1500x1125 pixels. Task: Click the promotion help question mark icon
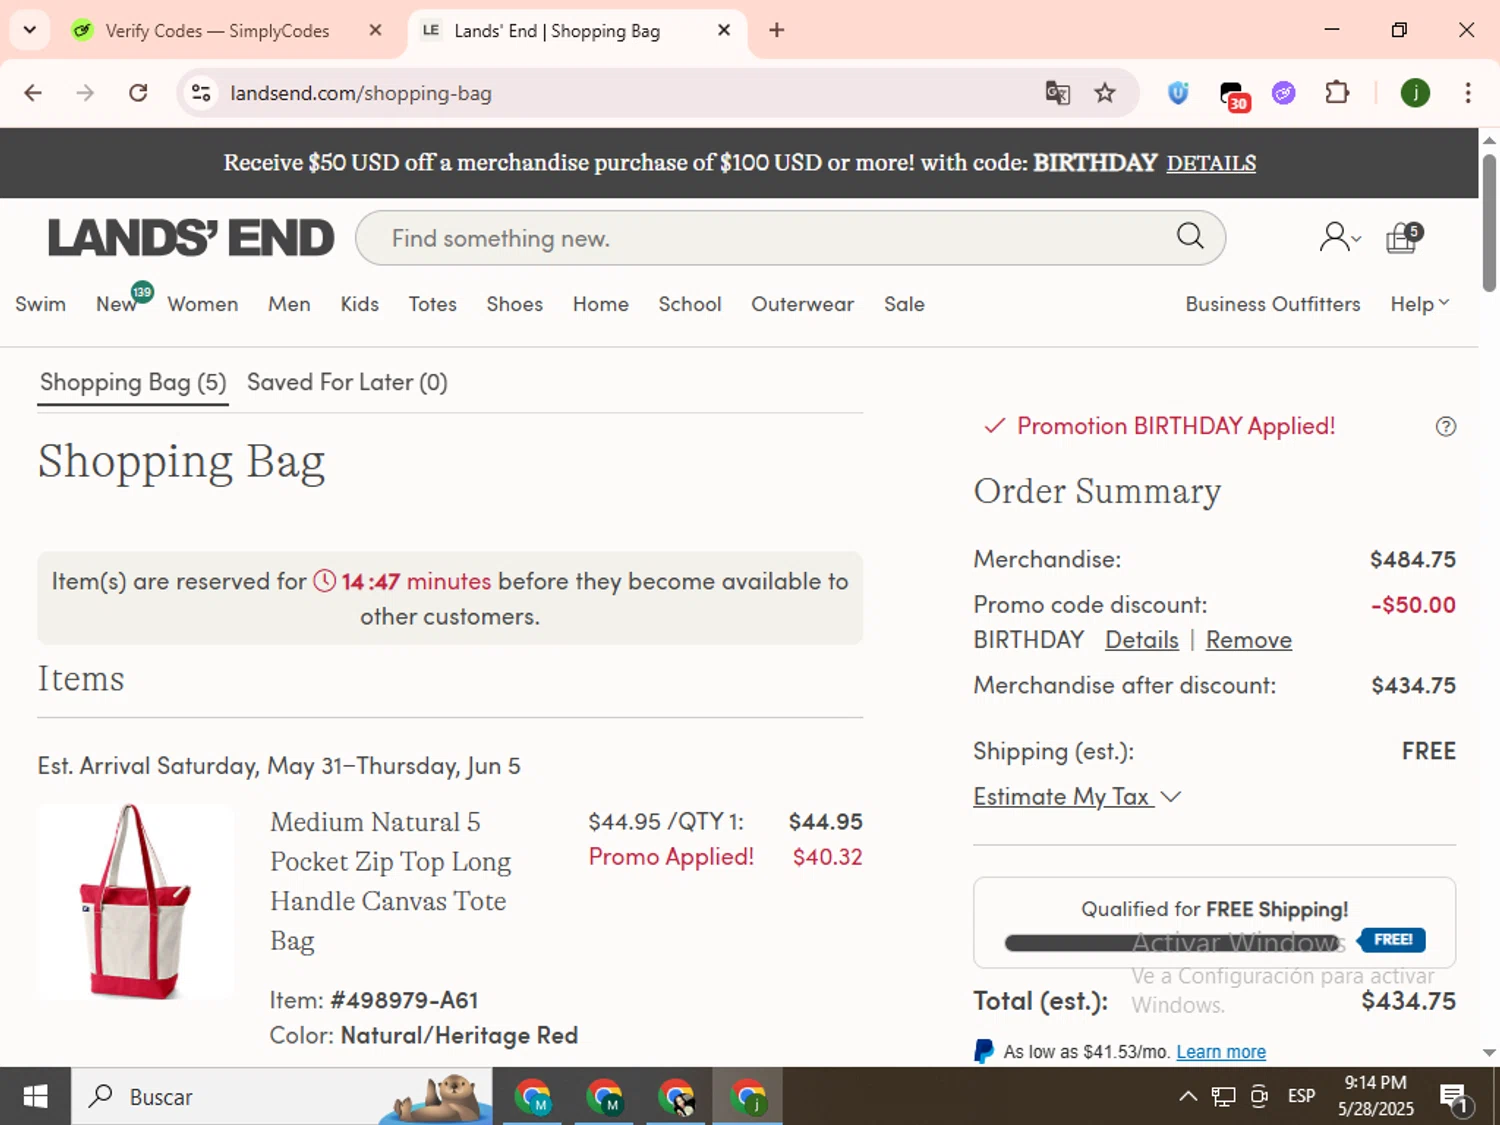pyautogui.click(x=1445, y=427)
